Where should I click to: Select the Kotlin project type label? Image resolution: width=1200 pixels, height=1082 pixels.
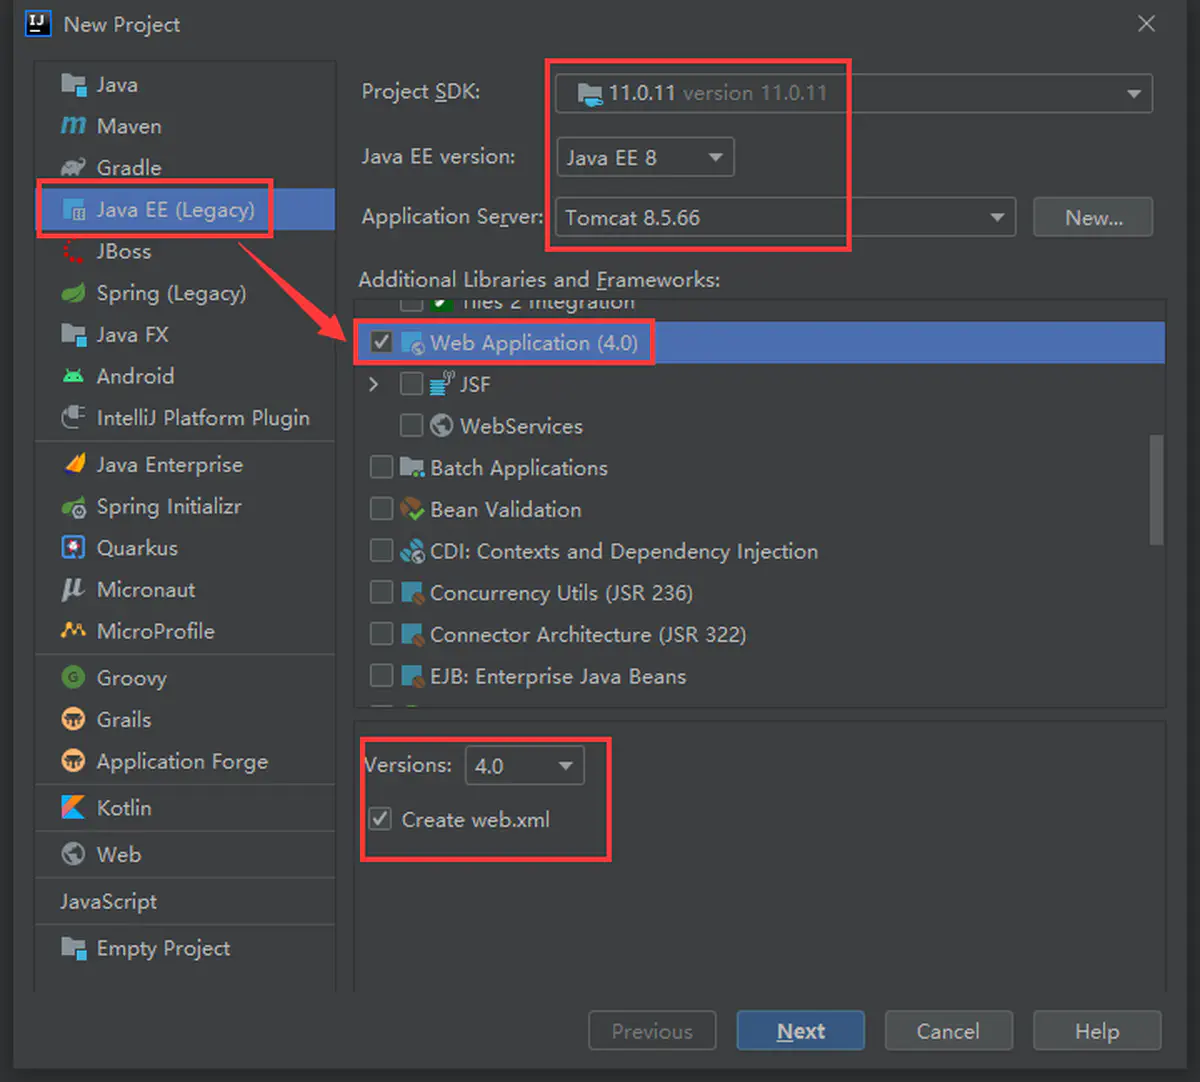coord(124,807)
